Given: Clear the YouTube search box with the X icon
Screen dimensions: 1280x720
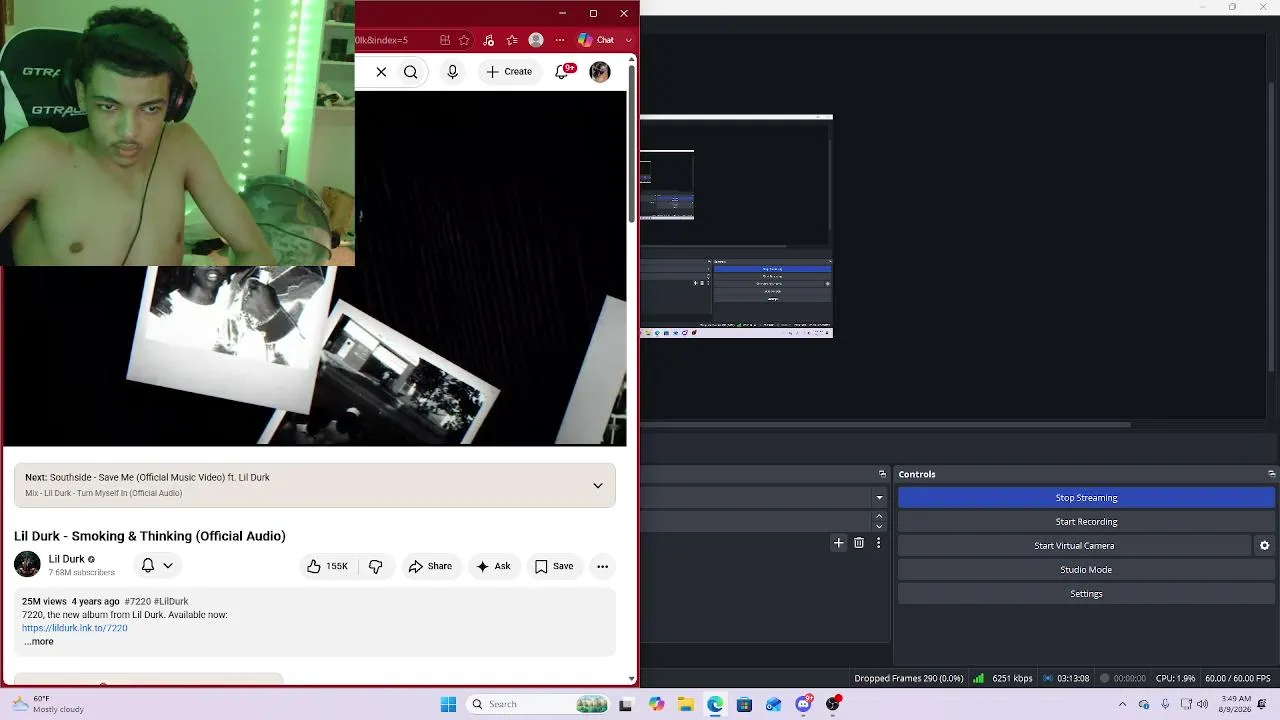Looking at the screenshot, I should pyautogui.click(x=381, y=72).
